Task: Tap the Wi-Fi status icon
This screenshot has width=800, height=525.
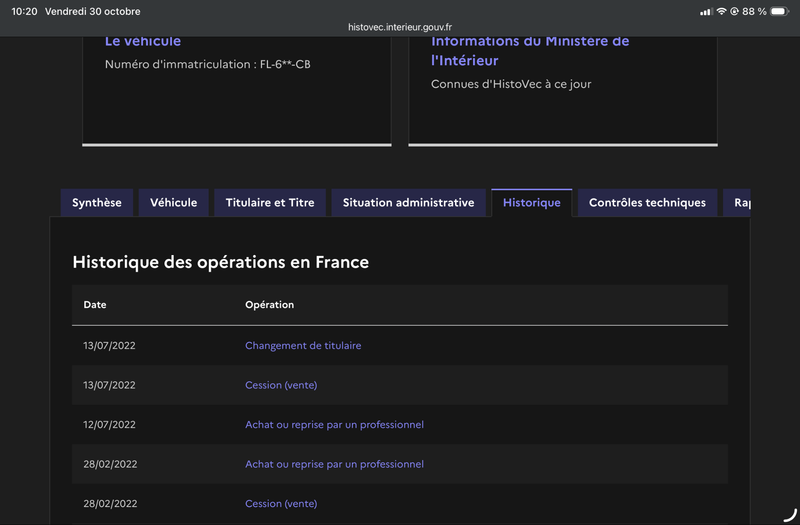Action: (721, 11)
